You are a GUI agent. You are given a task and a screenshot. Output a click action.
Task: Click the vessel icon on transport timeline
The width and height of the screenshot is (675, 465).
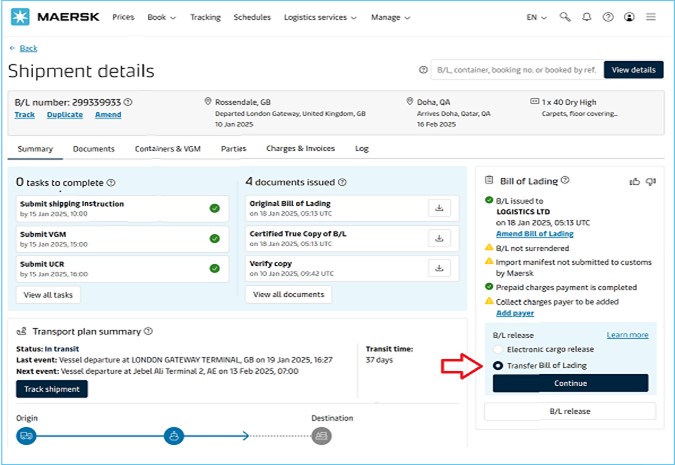coord(174,436)
